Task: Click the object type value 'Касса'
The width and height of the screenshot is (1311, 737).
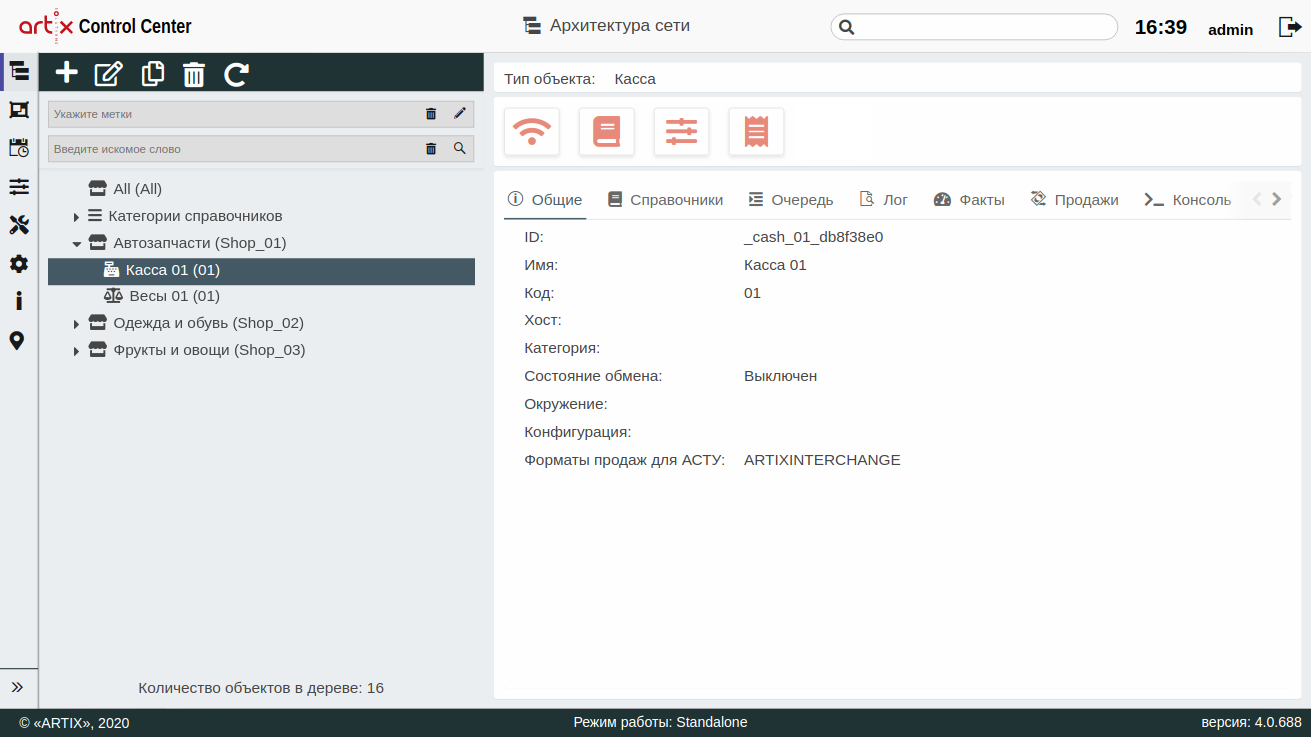Action: (635, 78)
